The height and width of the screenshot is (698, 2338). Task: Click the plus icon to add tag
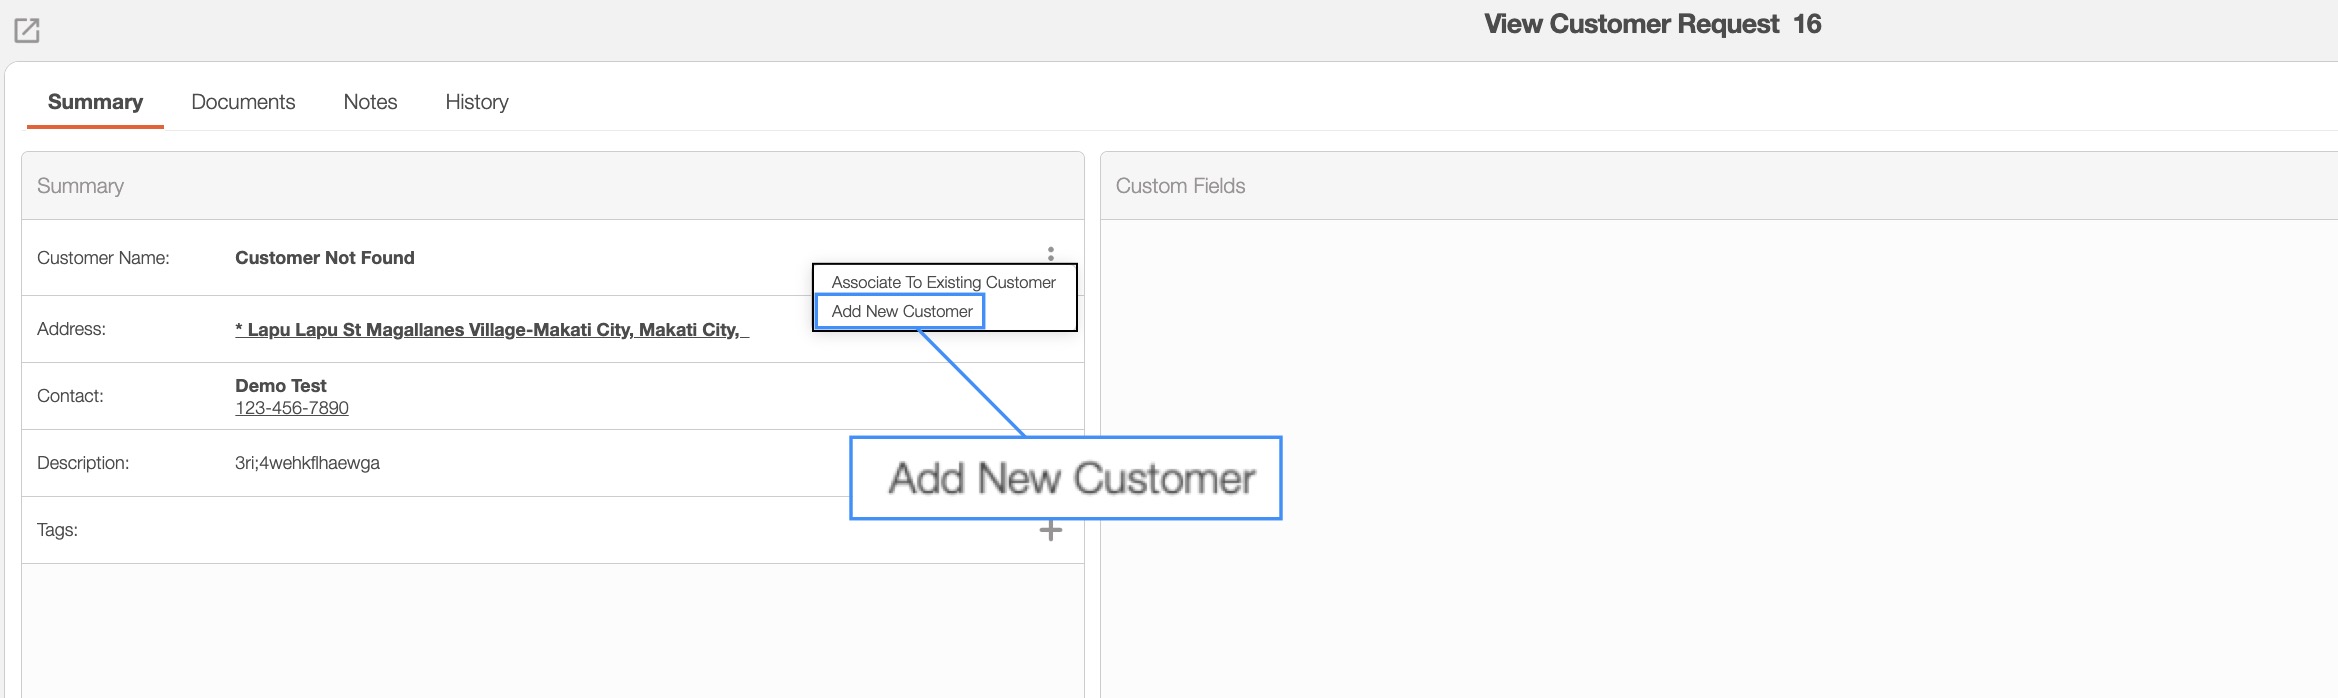1050,531
